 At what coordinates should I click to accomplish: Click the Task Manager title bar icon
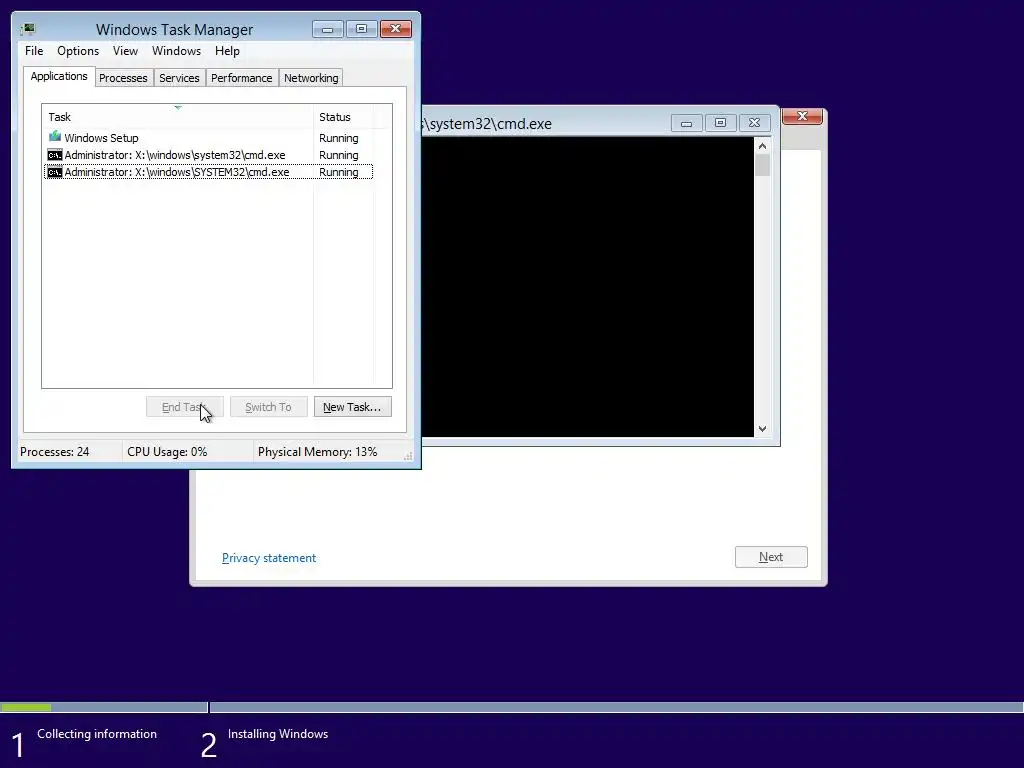coord(27,29)
